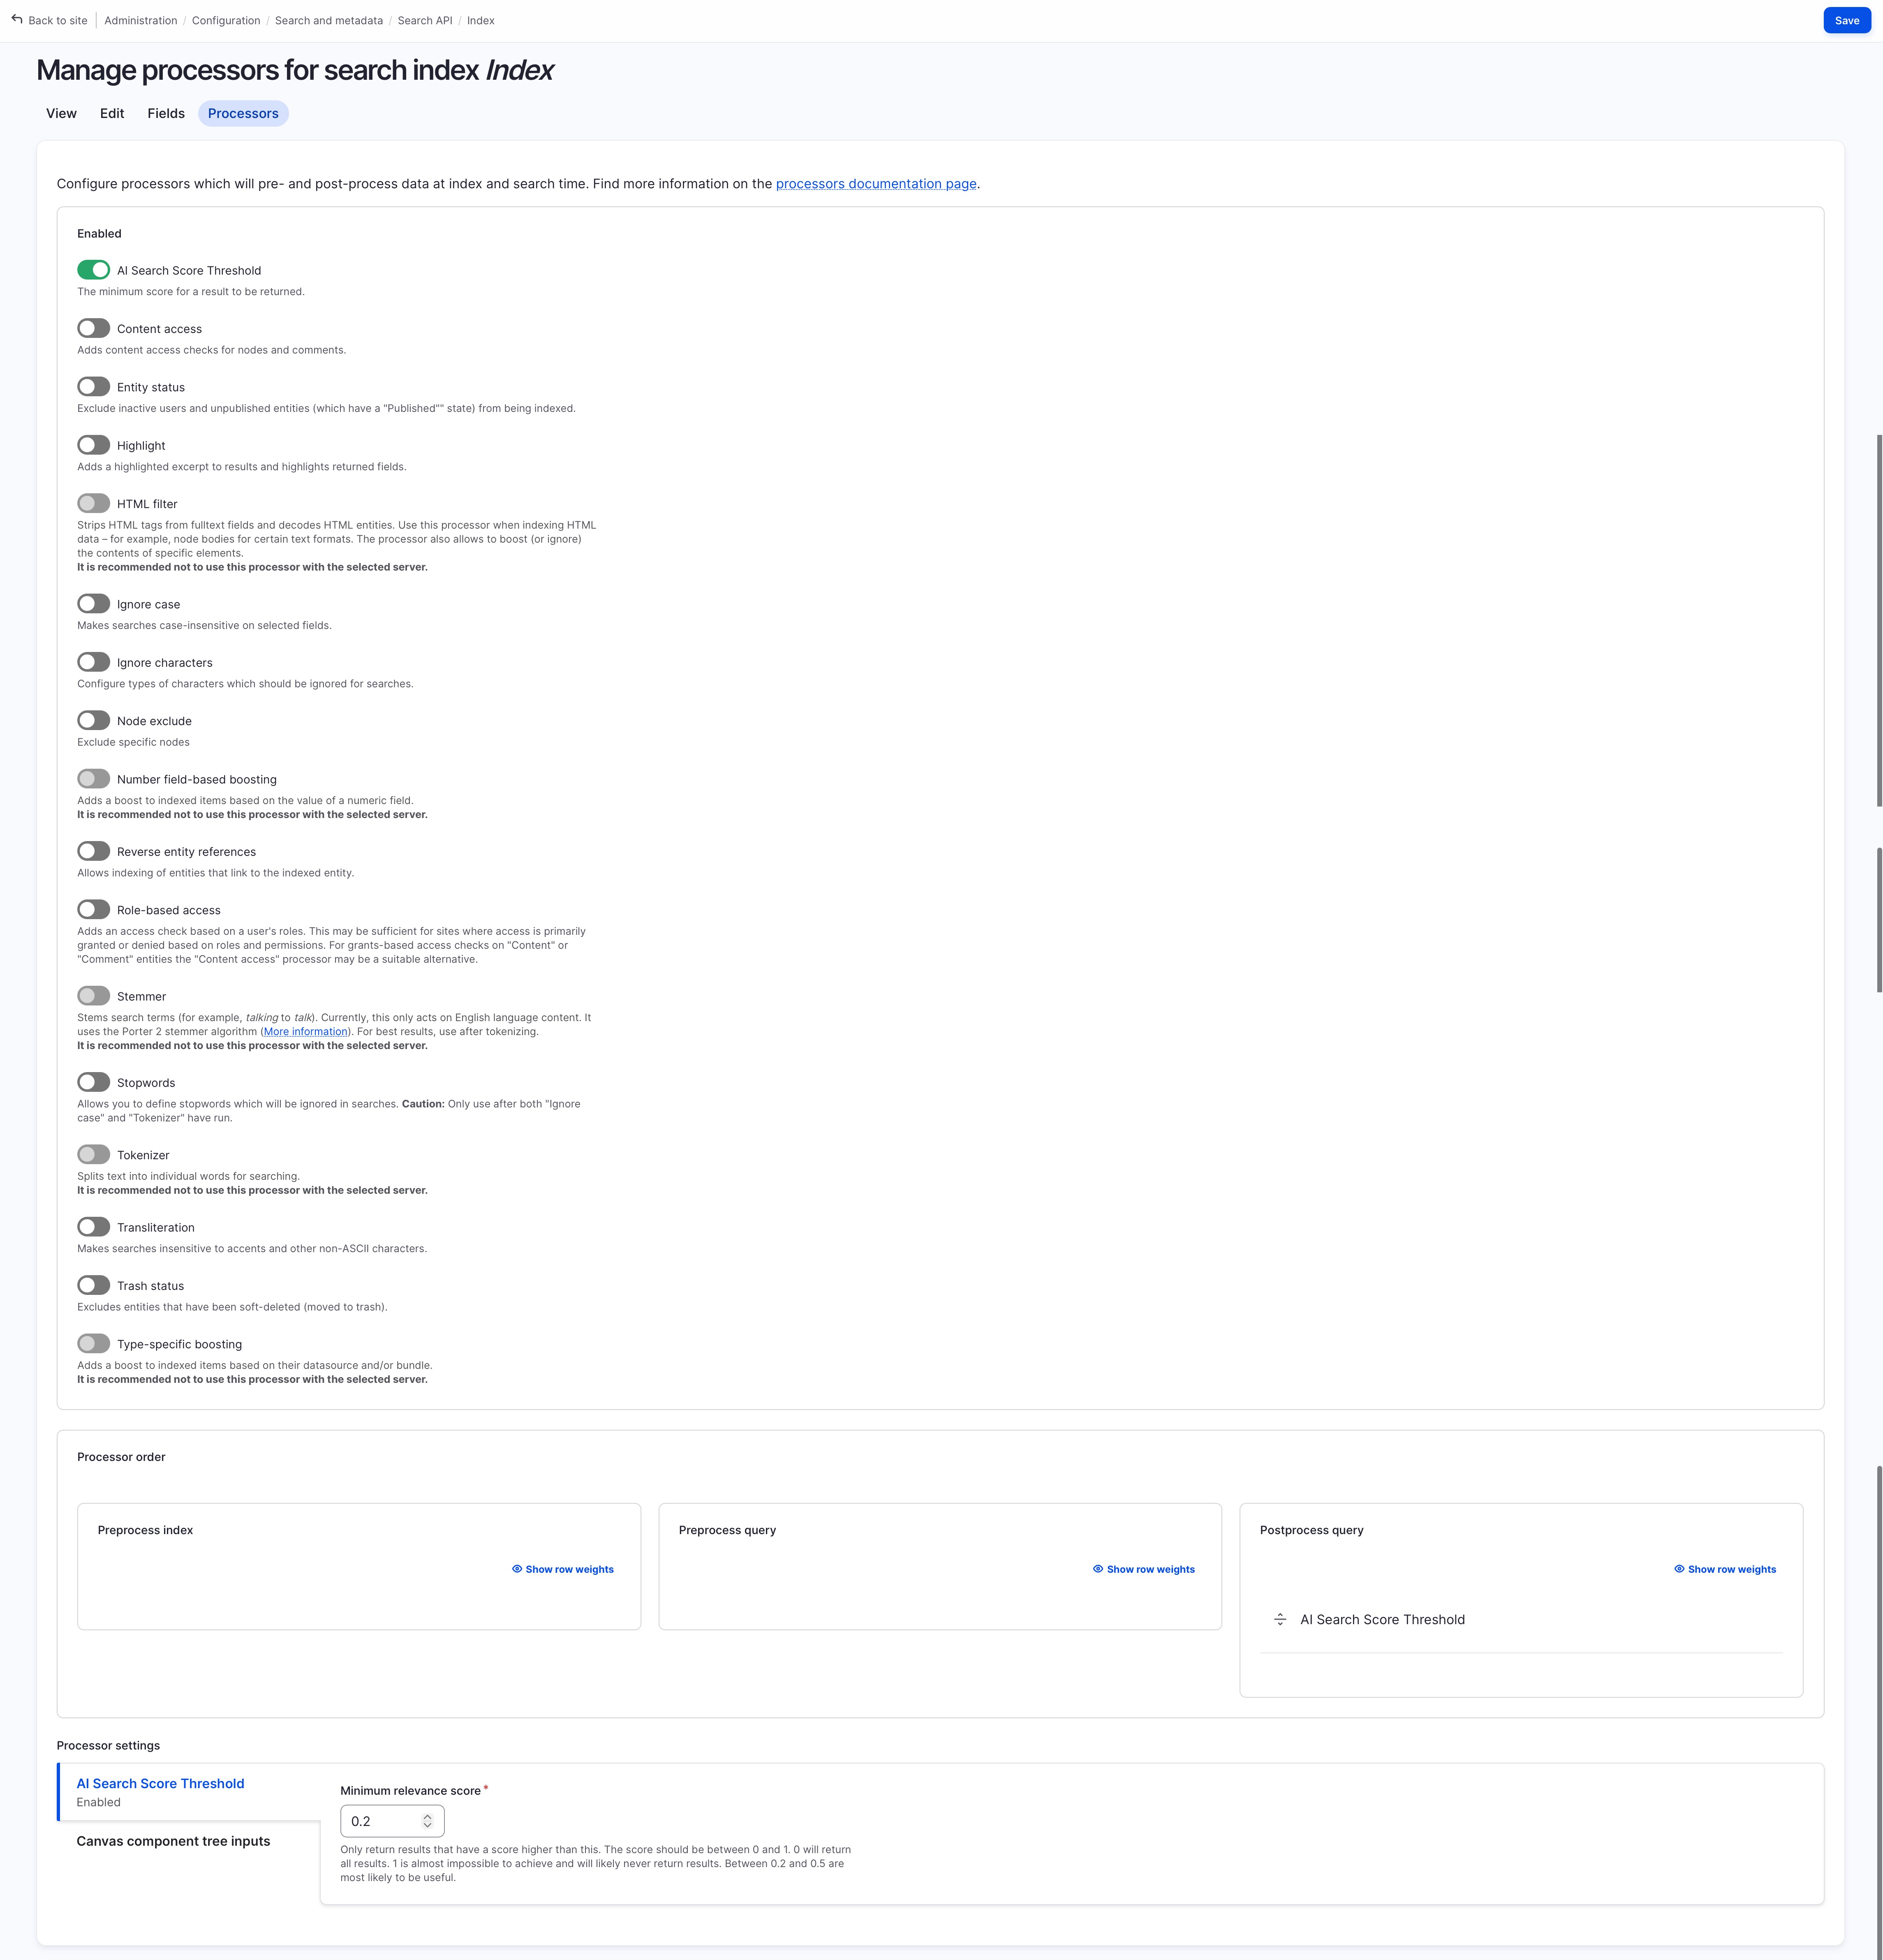Click eye icon in Preprocess index box

point(517,1569)
